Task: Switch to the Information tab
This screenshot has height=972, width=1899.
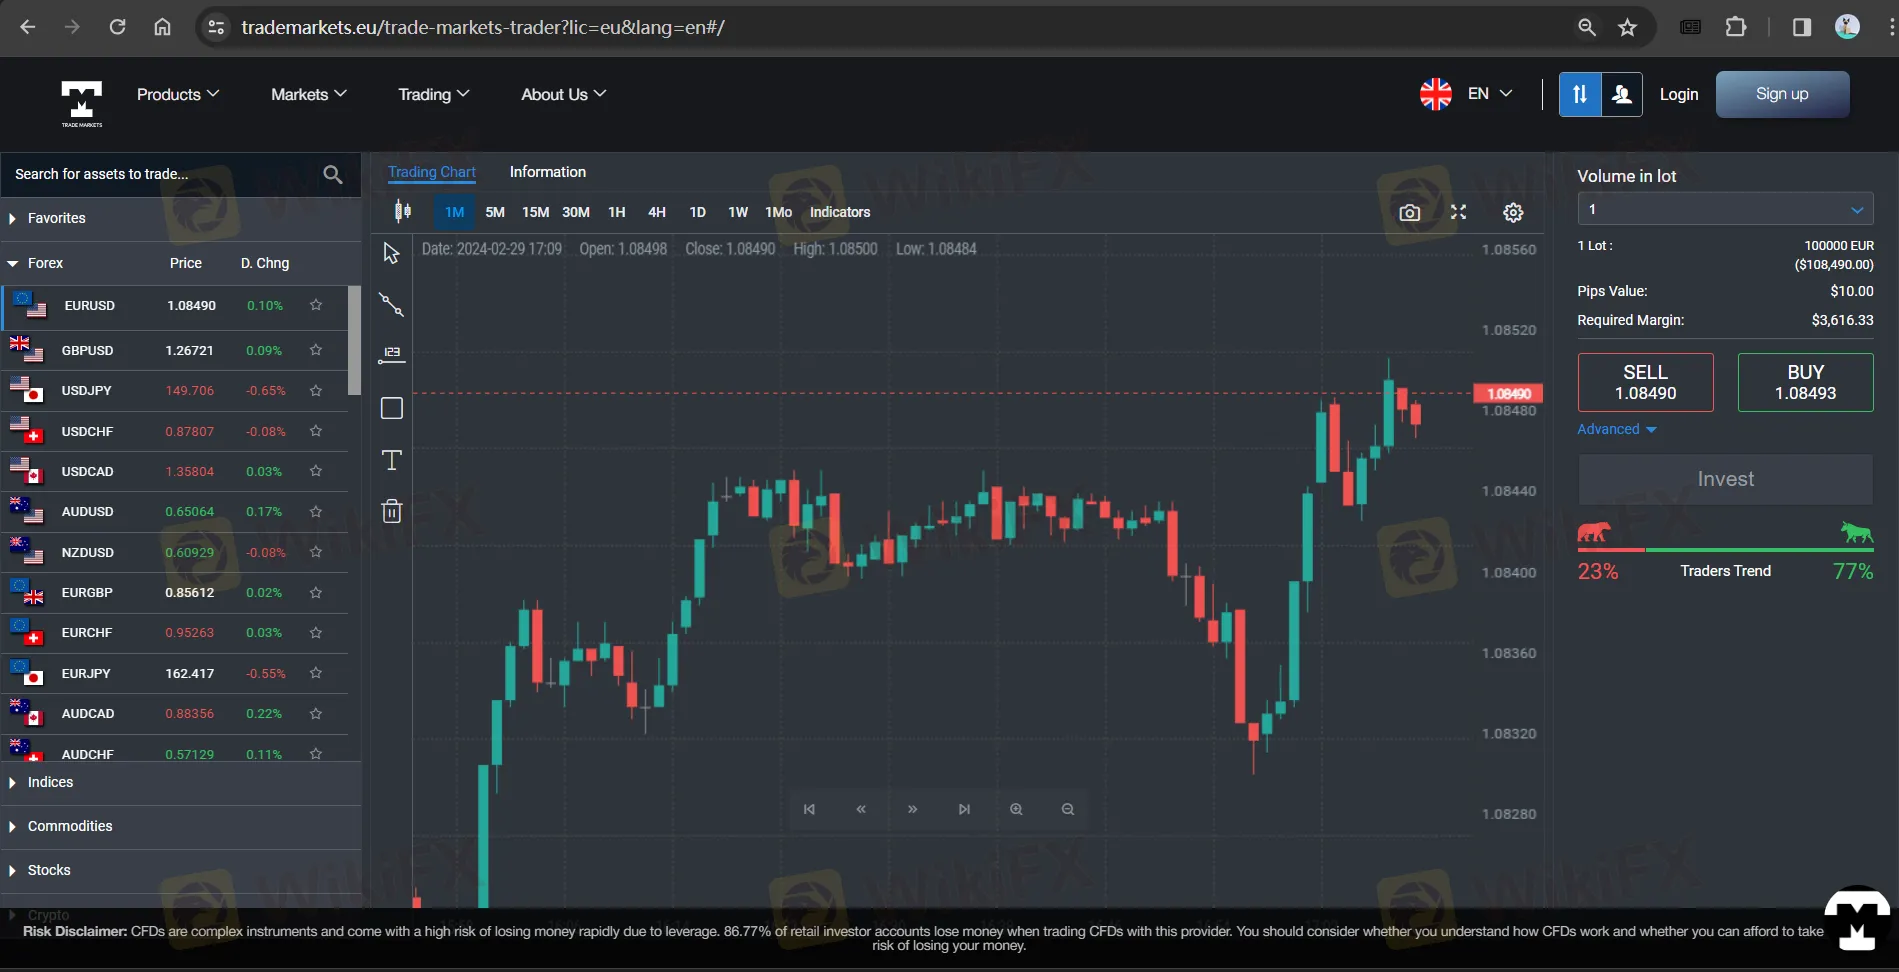Action: pos(547,172)
